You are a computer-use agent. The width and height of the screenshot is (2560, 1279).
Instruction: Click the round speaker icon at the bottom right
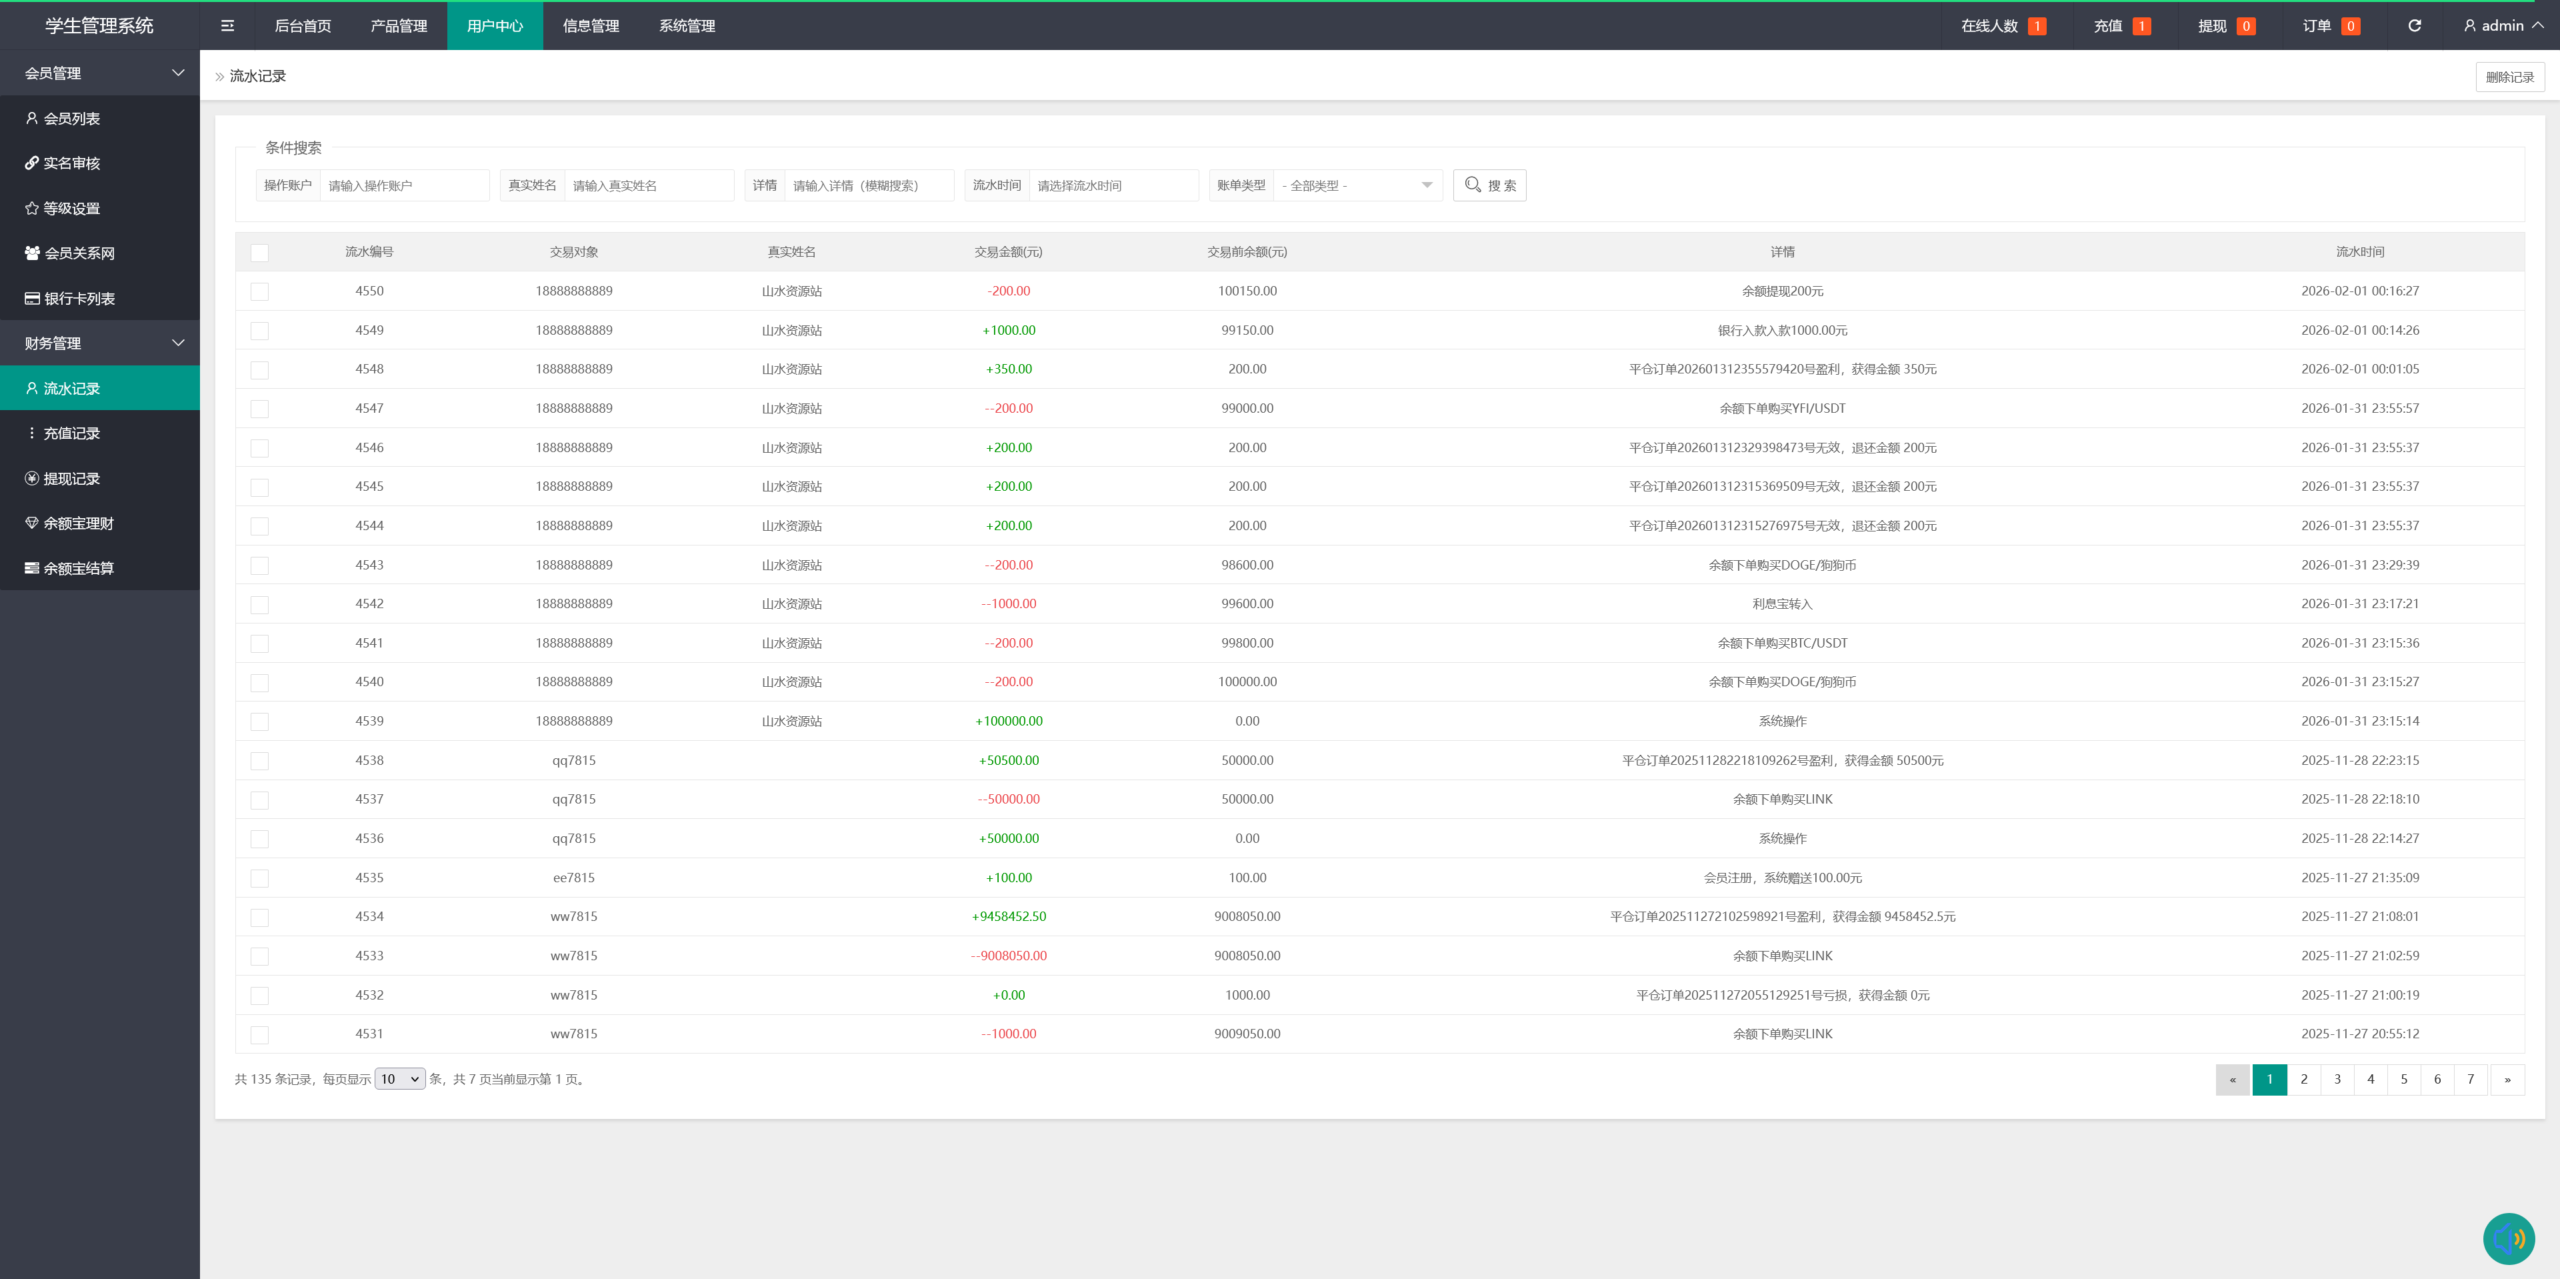2508,1239
